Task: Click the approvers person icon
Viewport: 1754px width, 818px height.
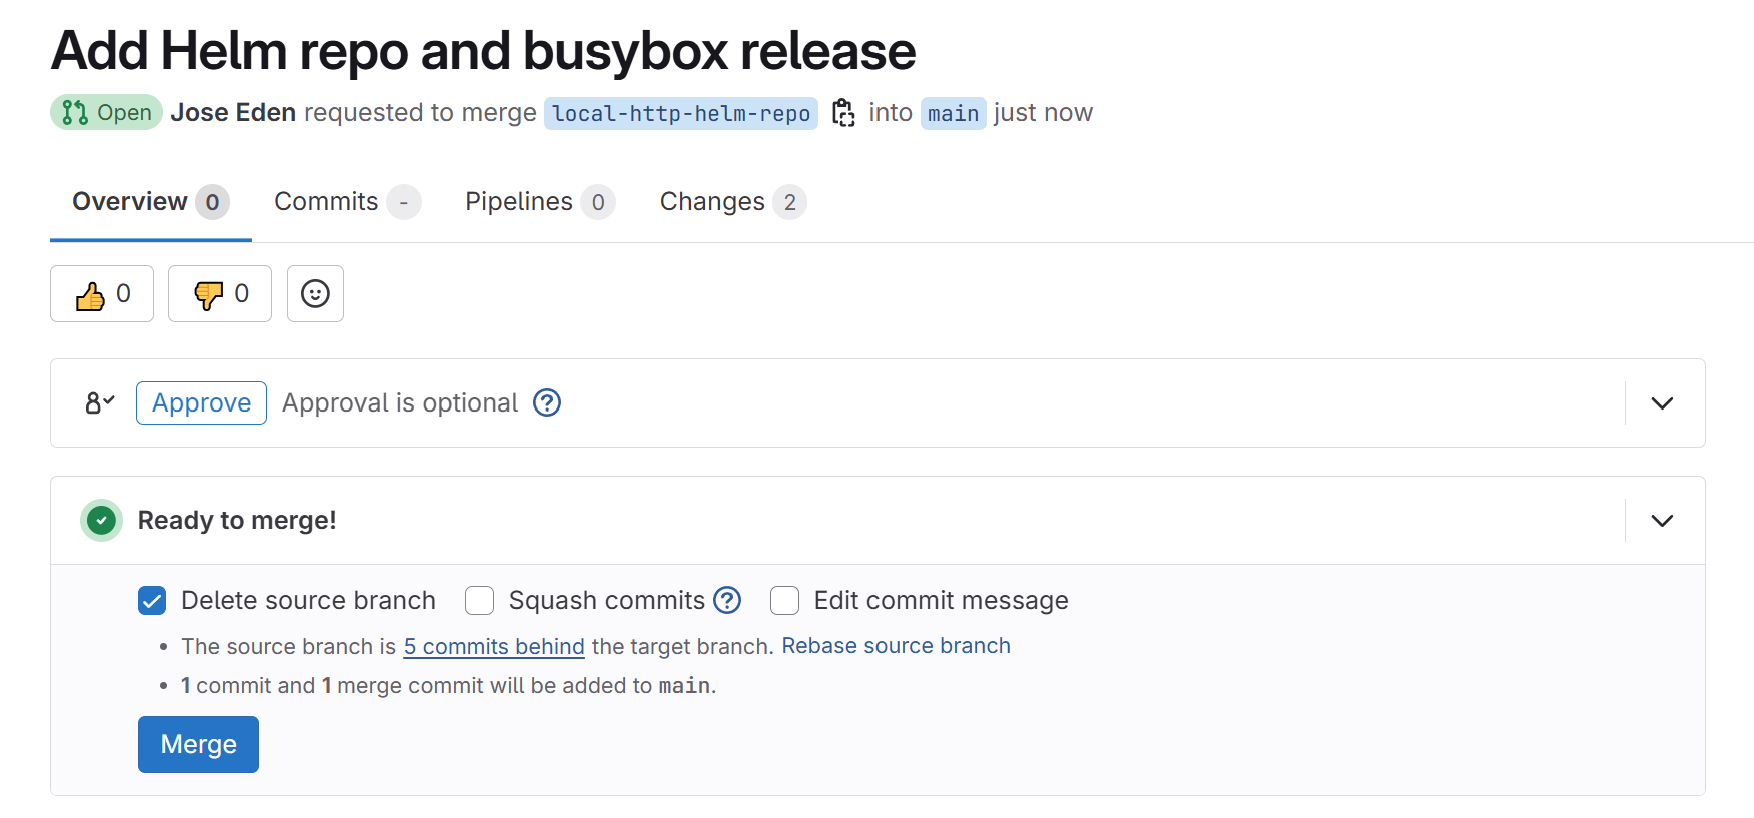Action: (100, 403)
